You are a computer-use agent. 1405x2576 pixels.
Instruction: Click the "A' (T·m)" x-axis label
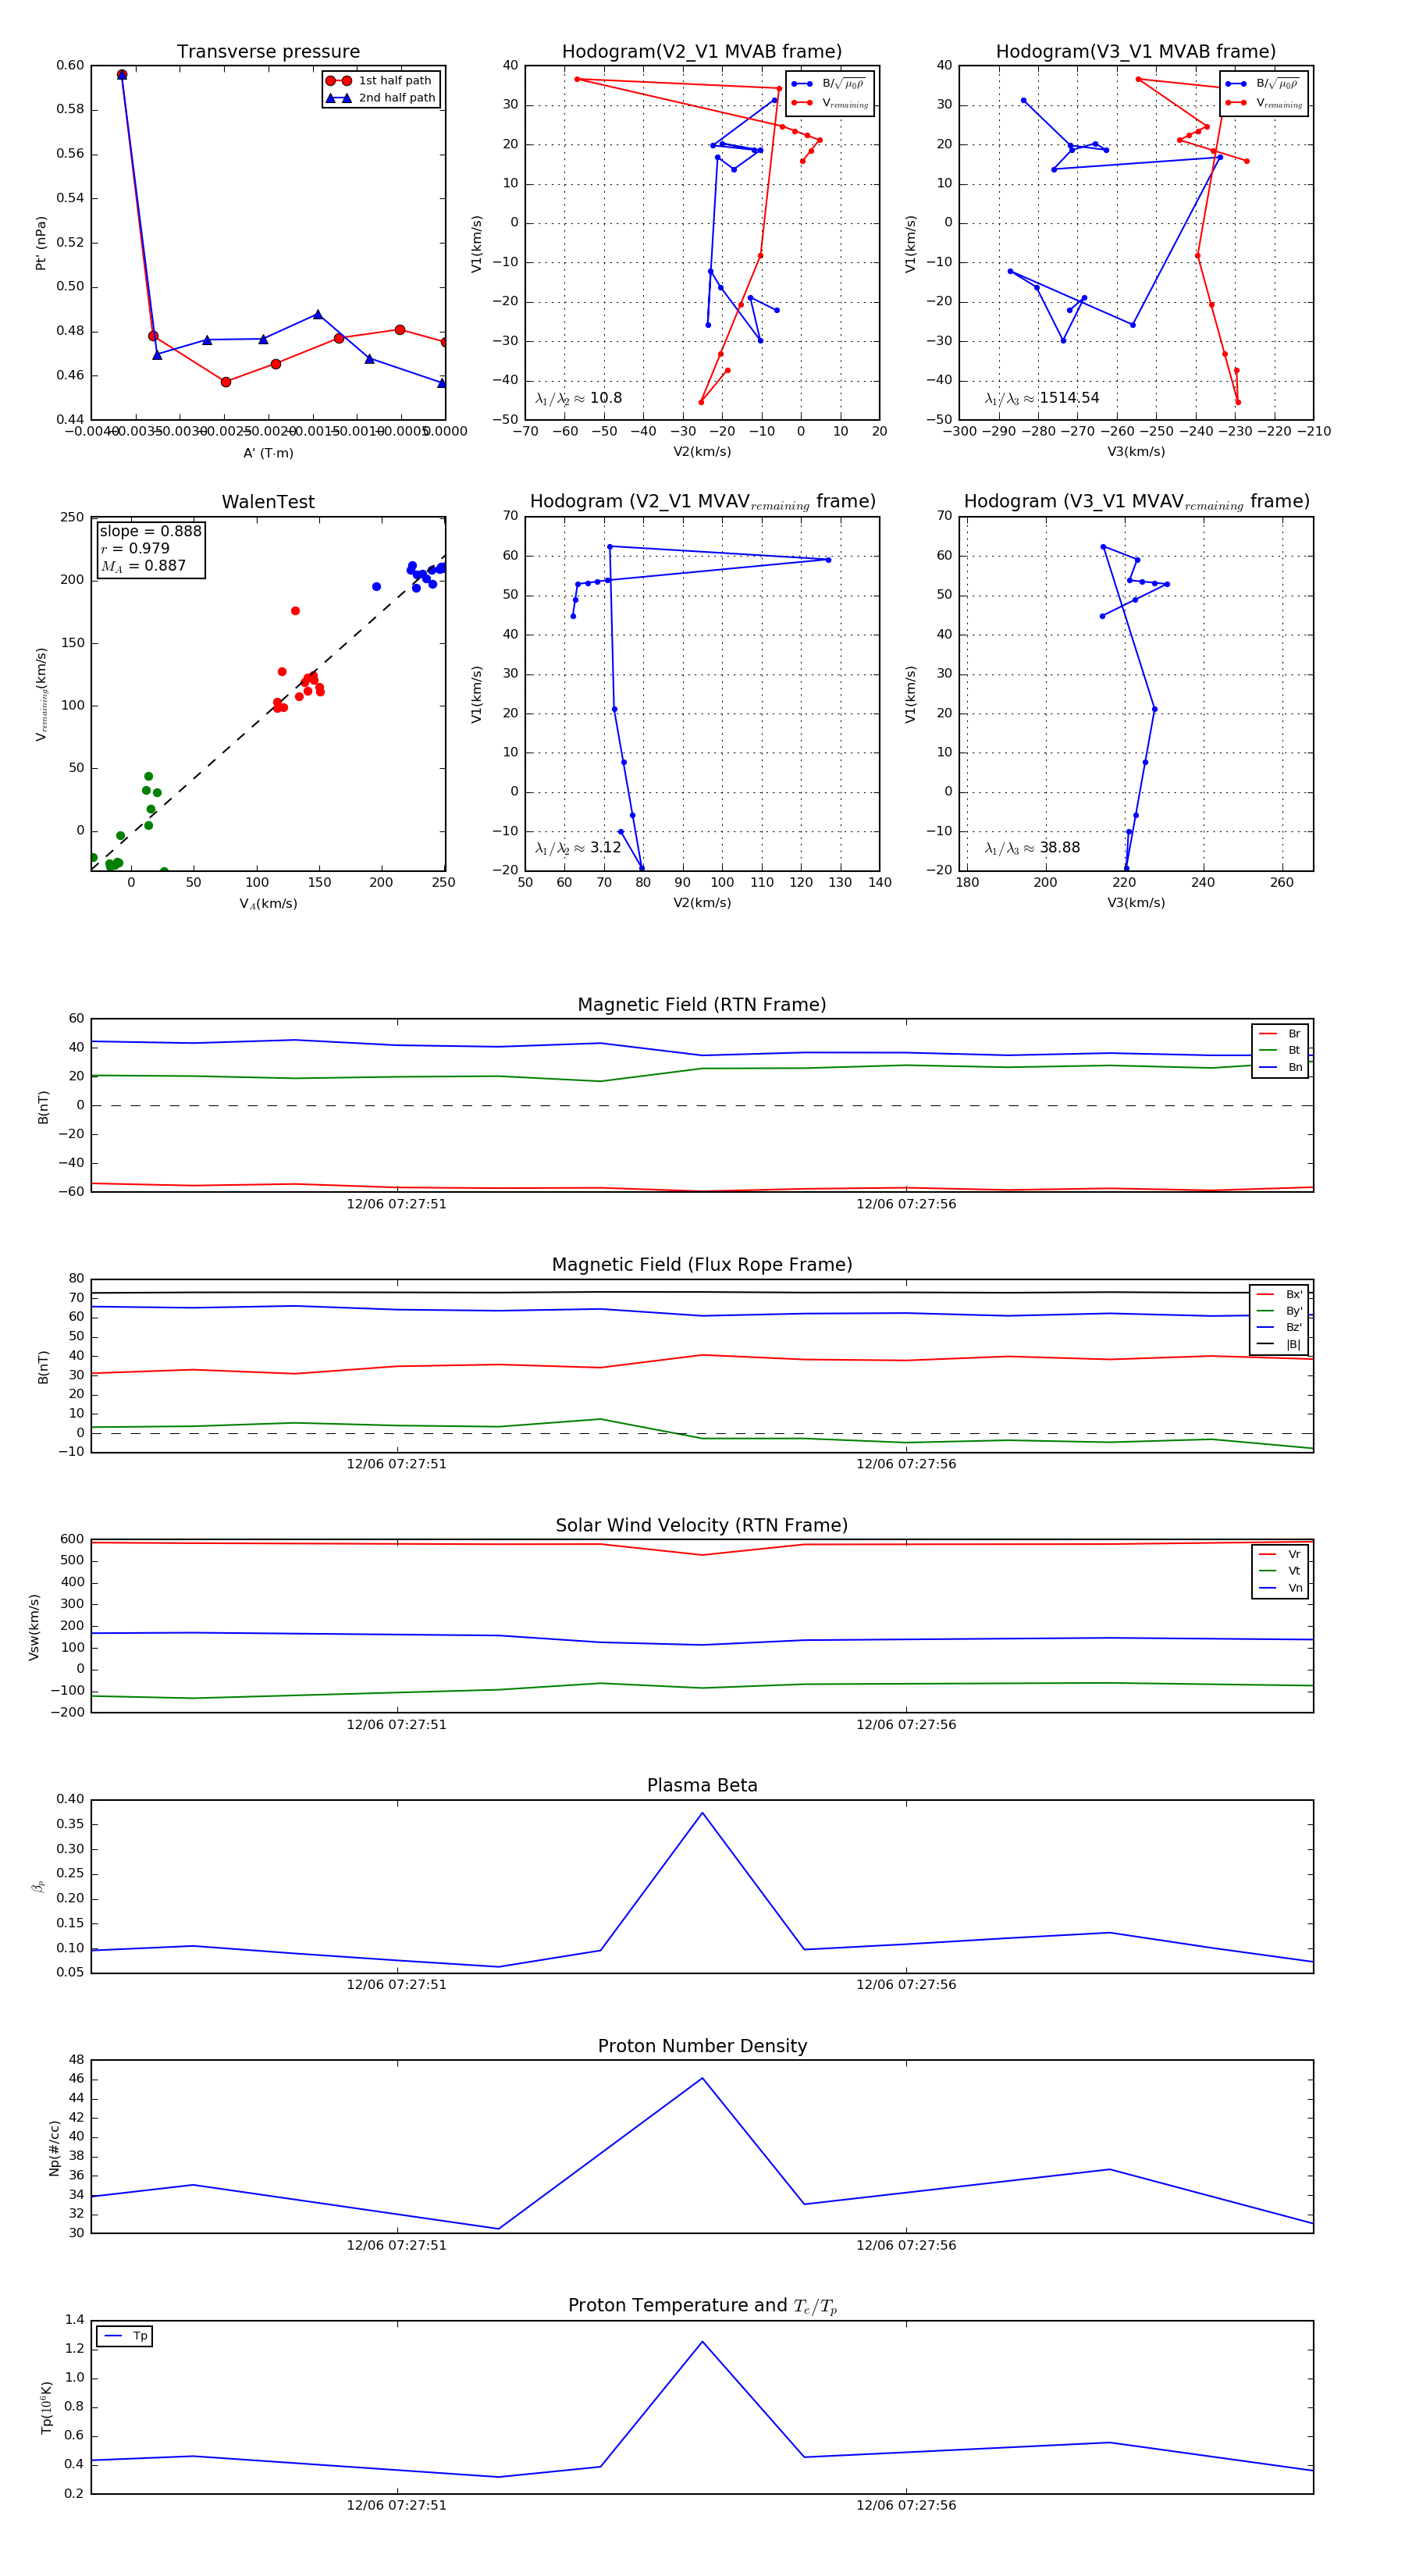(268, 453)
